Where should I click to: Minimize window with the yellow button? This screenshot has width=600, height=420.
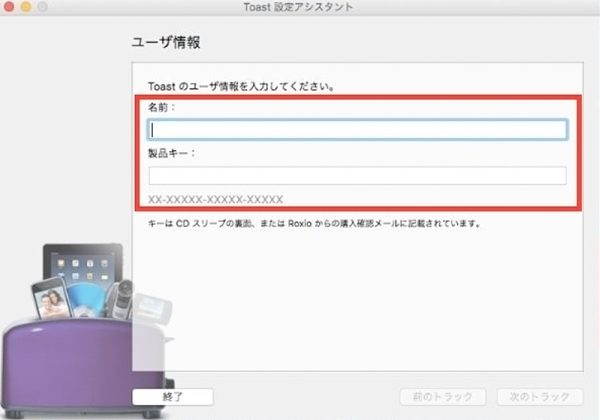pyautogui.click(x=26, y=7)
